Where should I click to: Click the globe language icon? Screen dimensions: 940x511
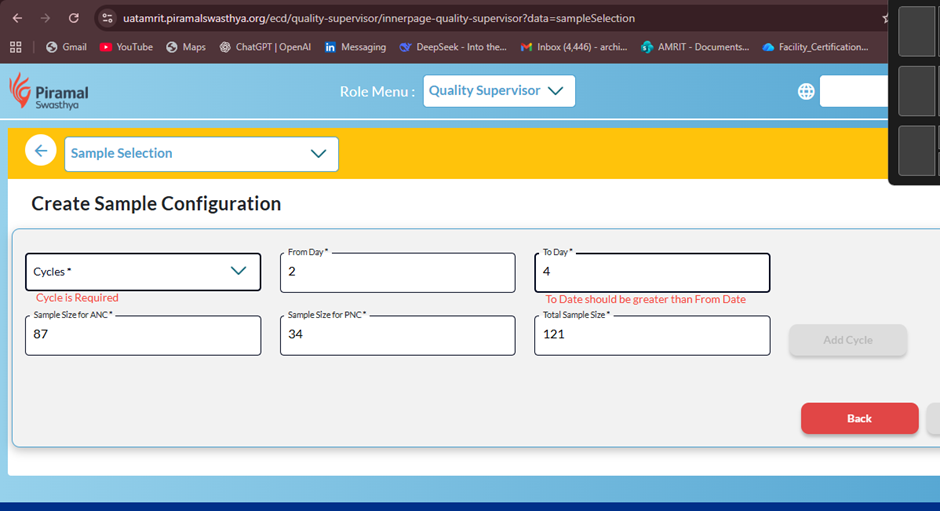coord(806,91)
